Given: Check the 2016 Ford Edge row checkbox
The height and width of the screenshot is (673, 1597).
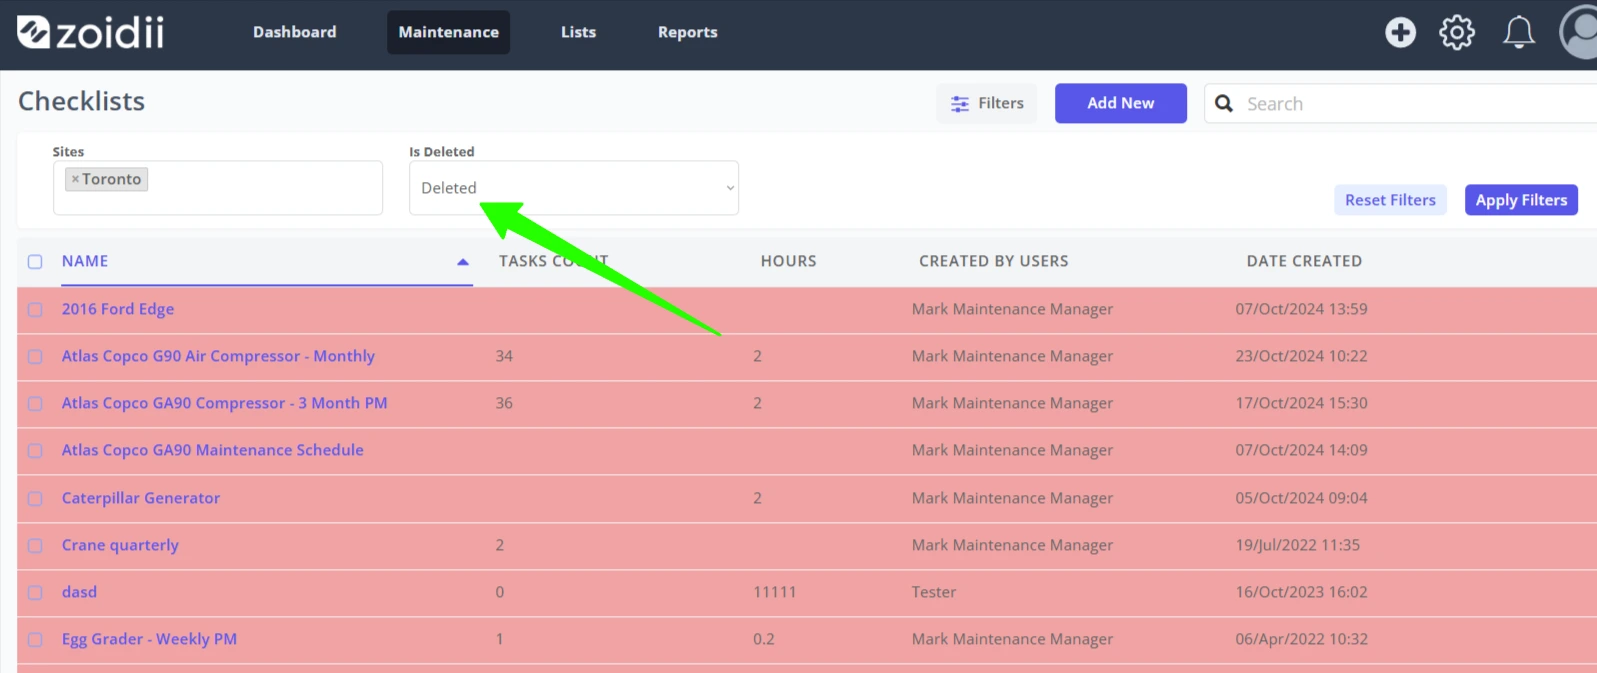Looking at the screenshot, I should coord(35,310).
